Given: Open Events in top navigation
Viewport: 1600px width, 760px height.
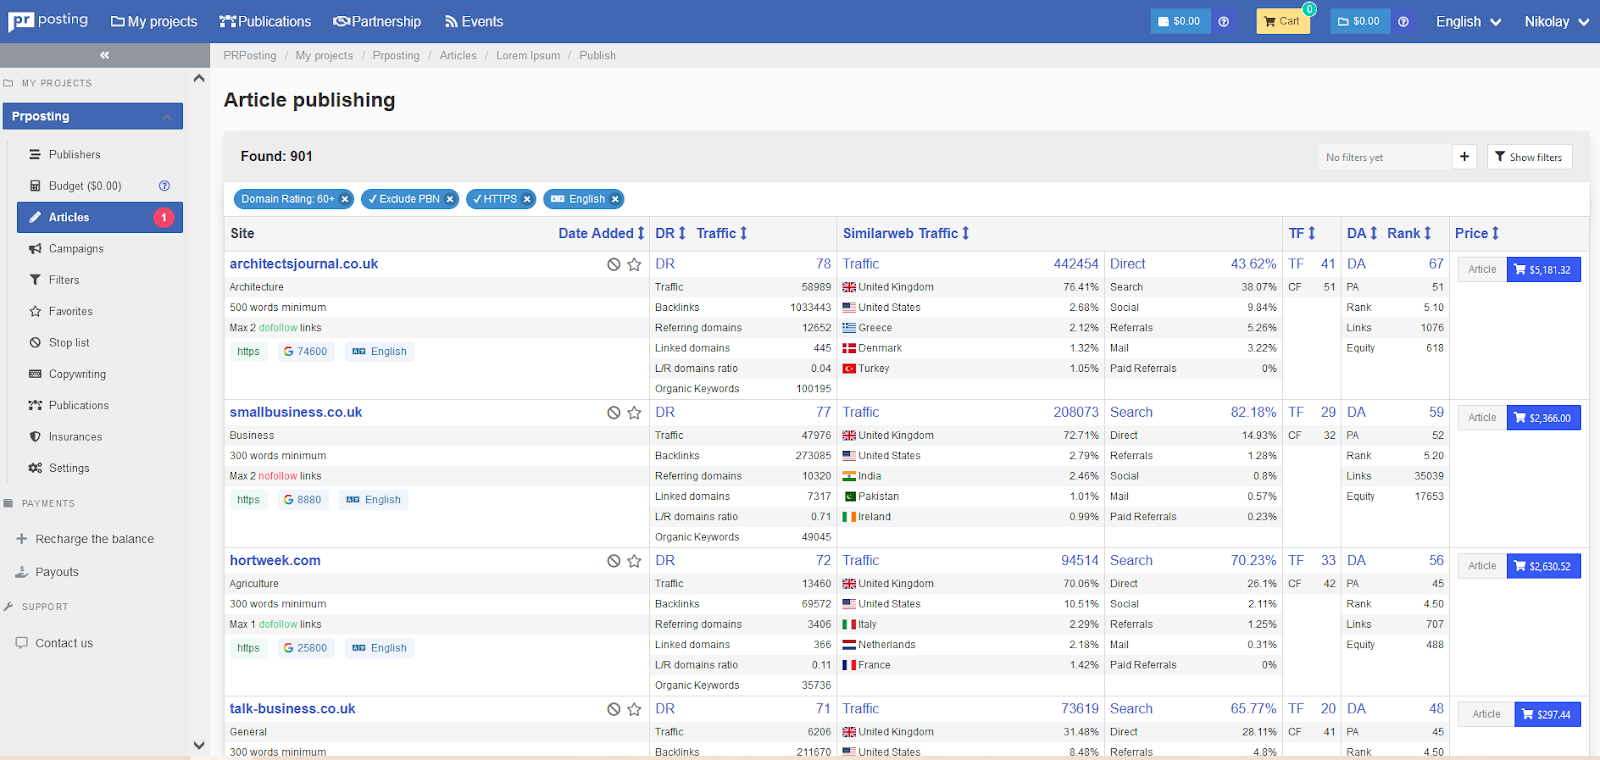Looking at the screenshot, I should pos(474,21).
